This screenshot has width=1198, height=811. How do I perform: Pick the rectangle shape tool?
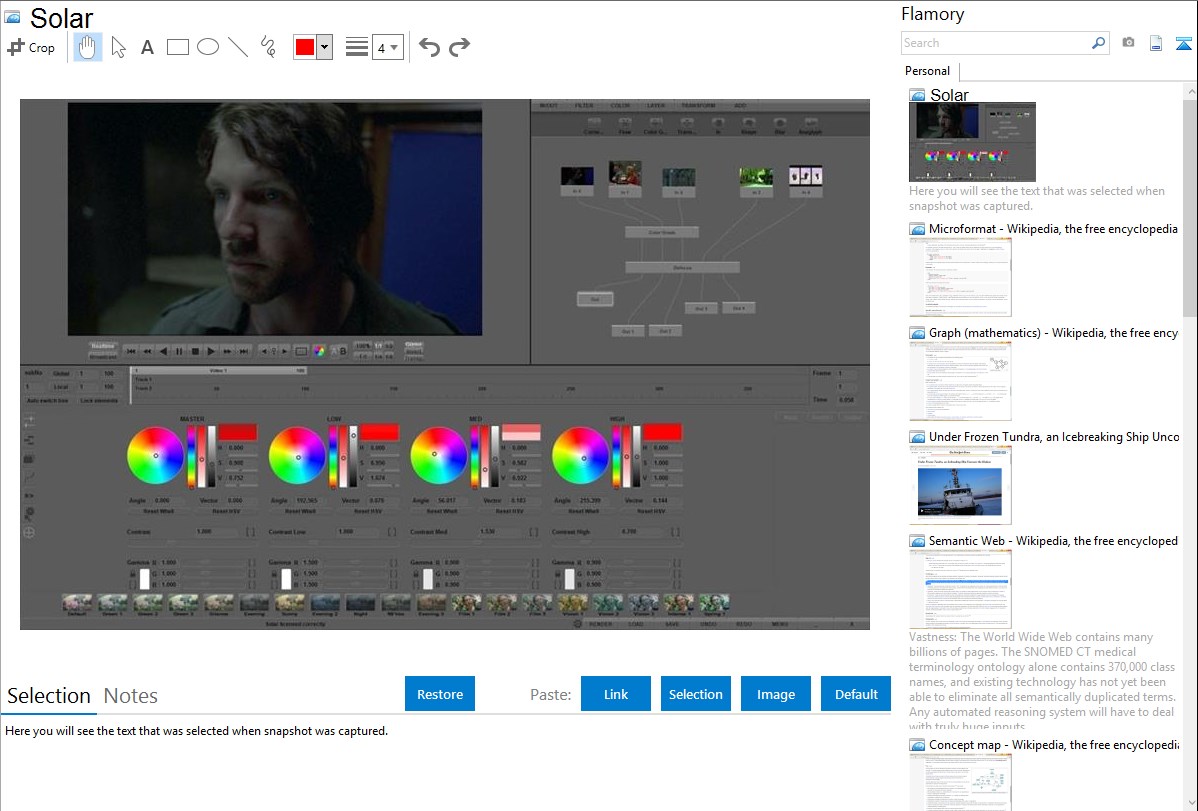coord(178,47)
